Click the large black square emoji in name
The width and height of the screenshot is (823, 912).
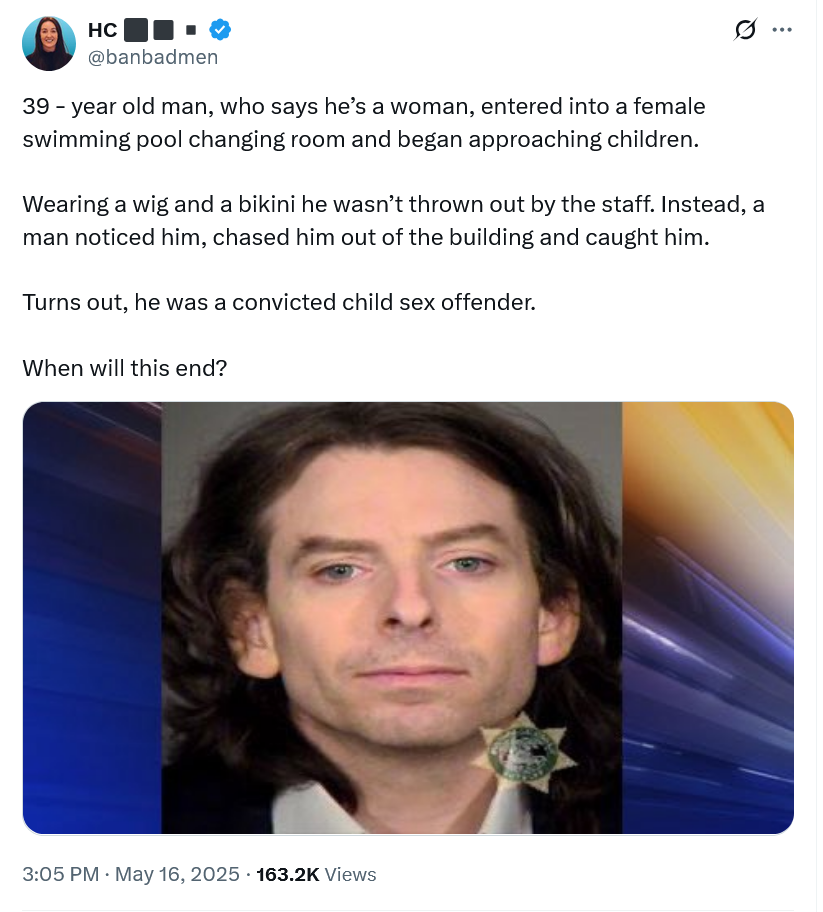tap(136, 30)
